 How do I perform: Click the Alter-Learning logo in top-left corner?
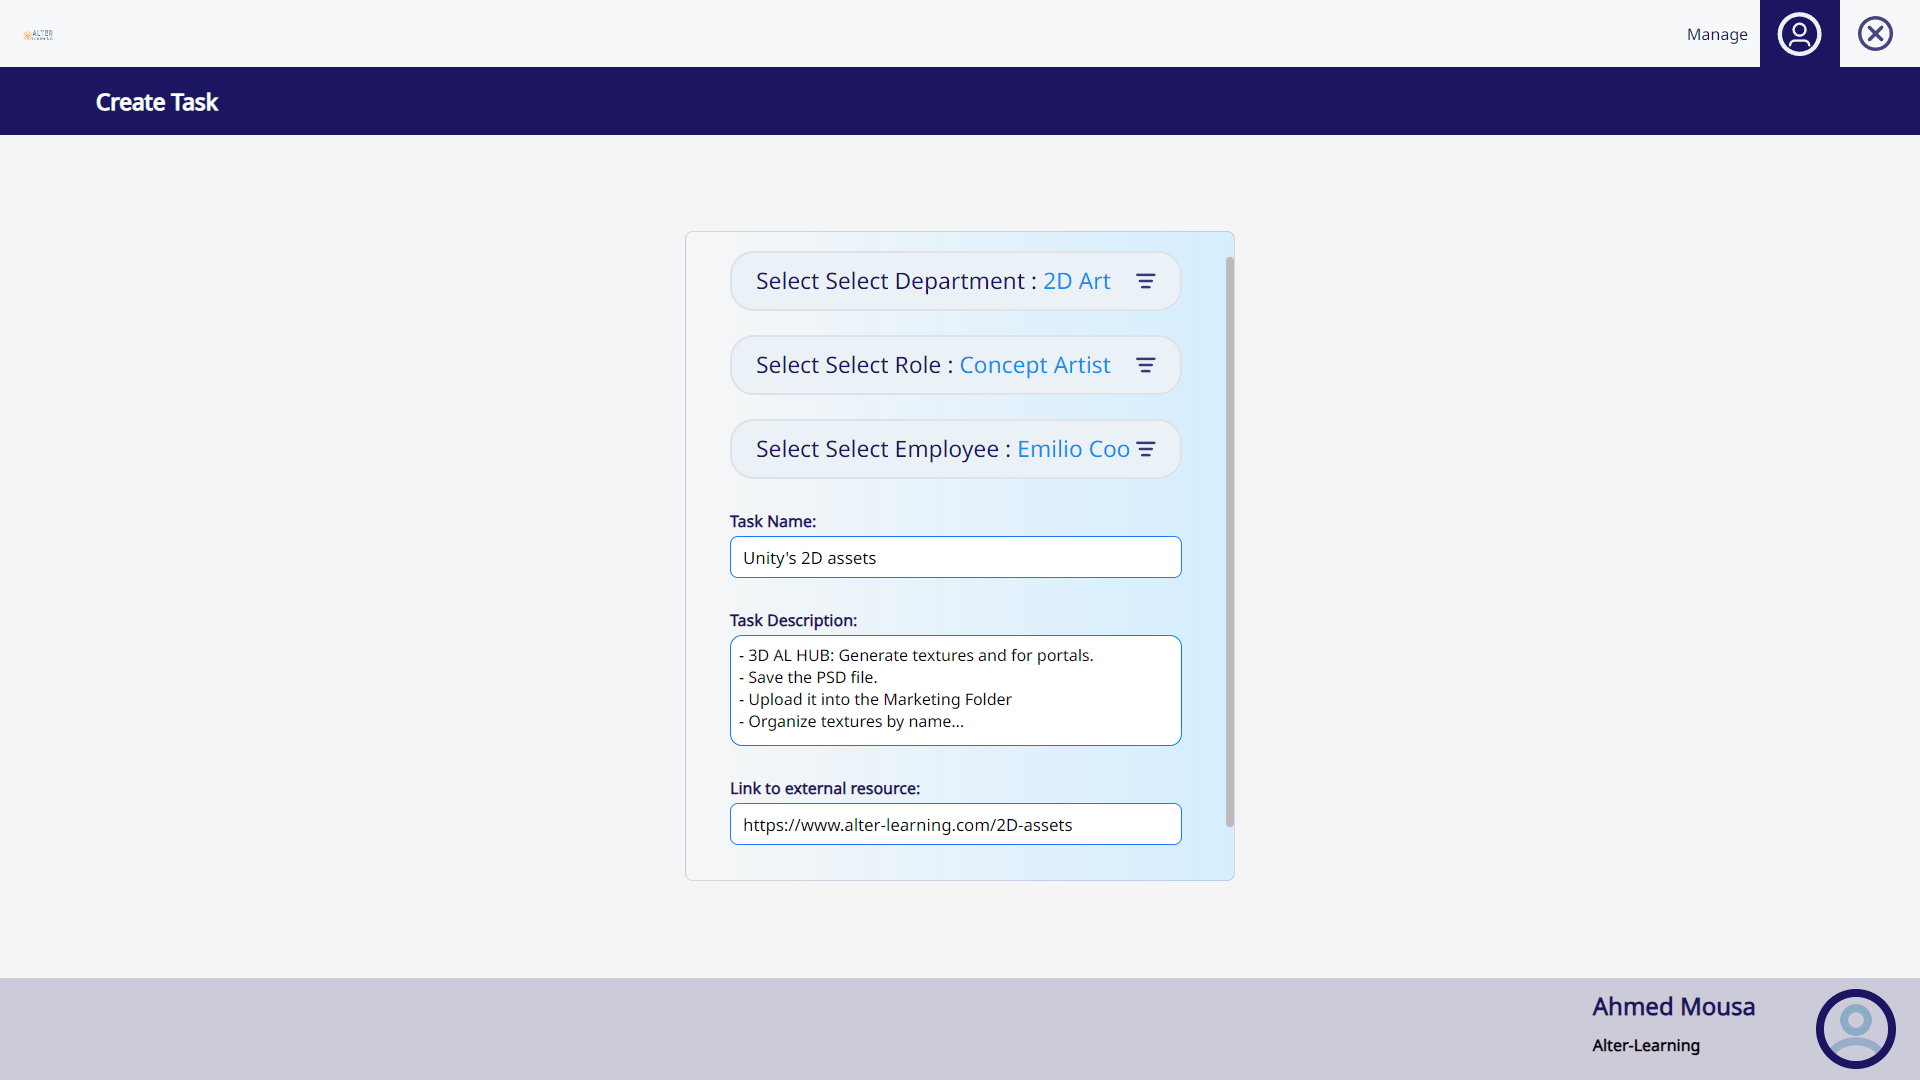coord(38,34)
